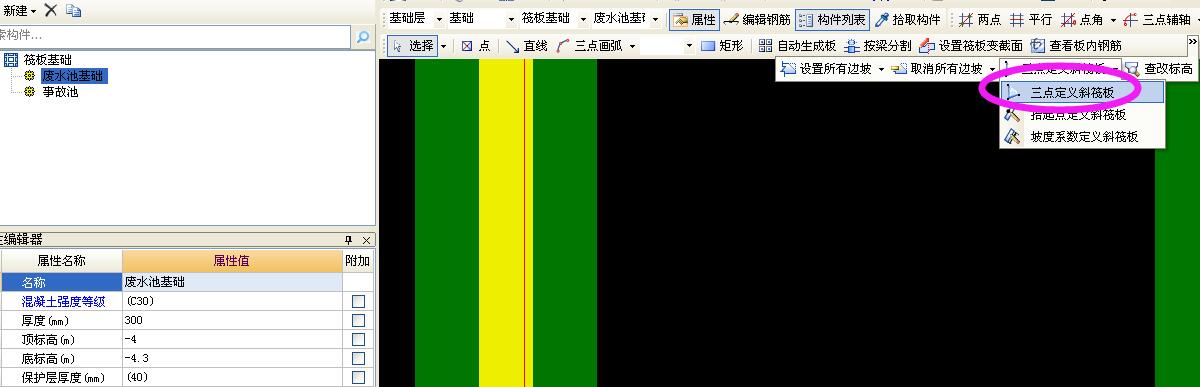Click 点角 point-angle tool
1200x387 pixels.
coord(1082,19)
